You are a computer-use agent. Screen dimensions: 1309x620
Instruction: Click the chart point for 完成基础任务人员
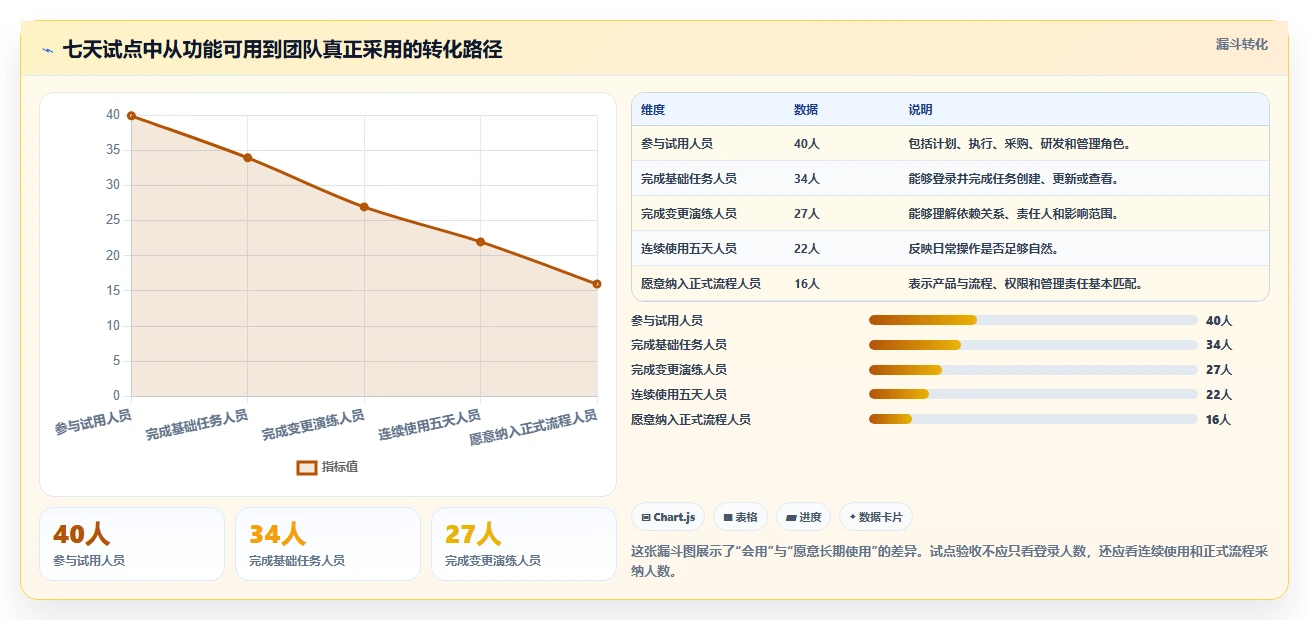coord(248,158)
